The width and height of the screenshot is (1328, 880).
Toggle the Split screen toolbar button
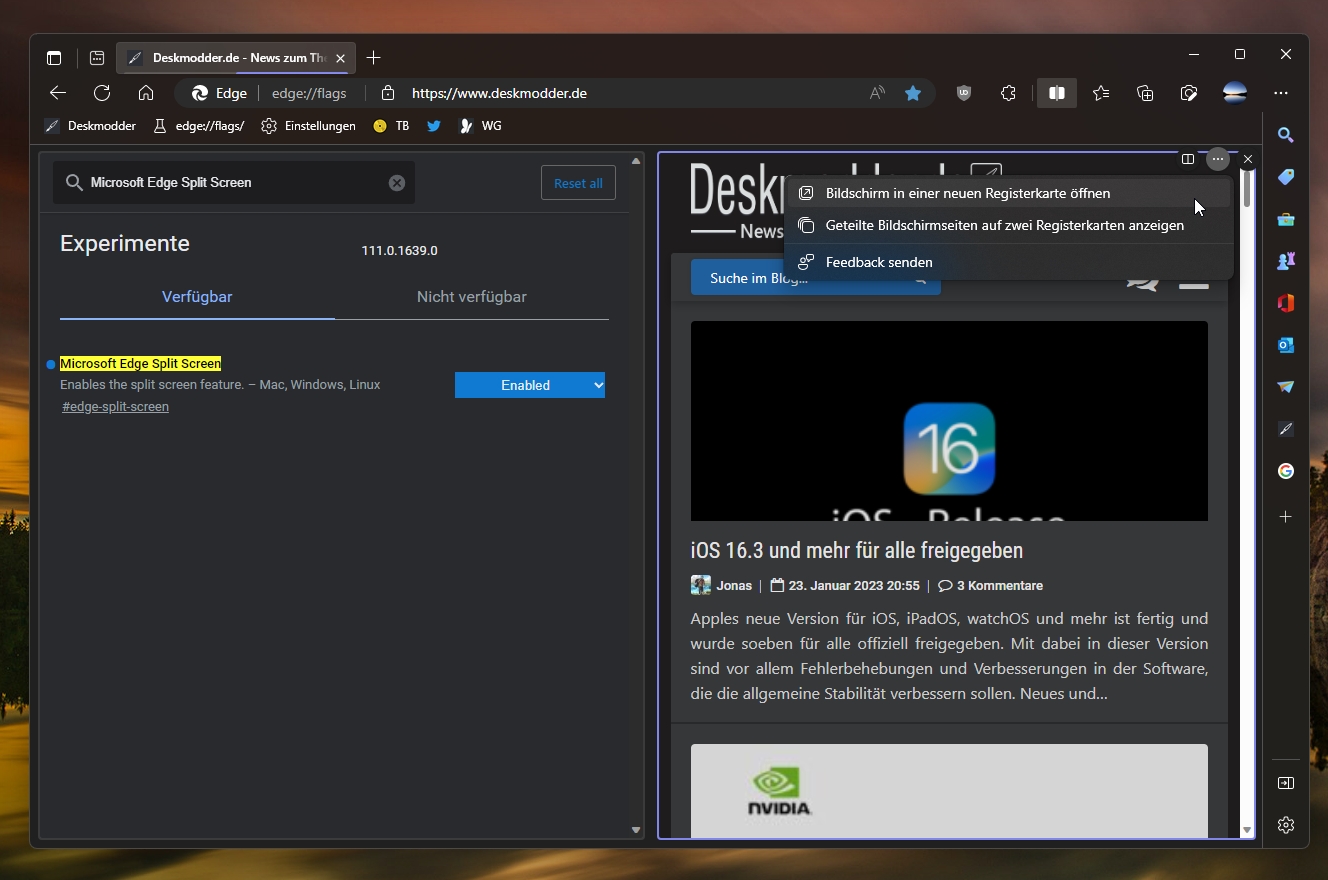[1056, 93]
